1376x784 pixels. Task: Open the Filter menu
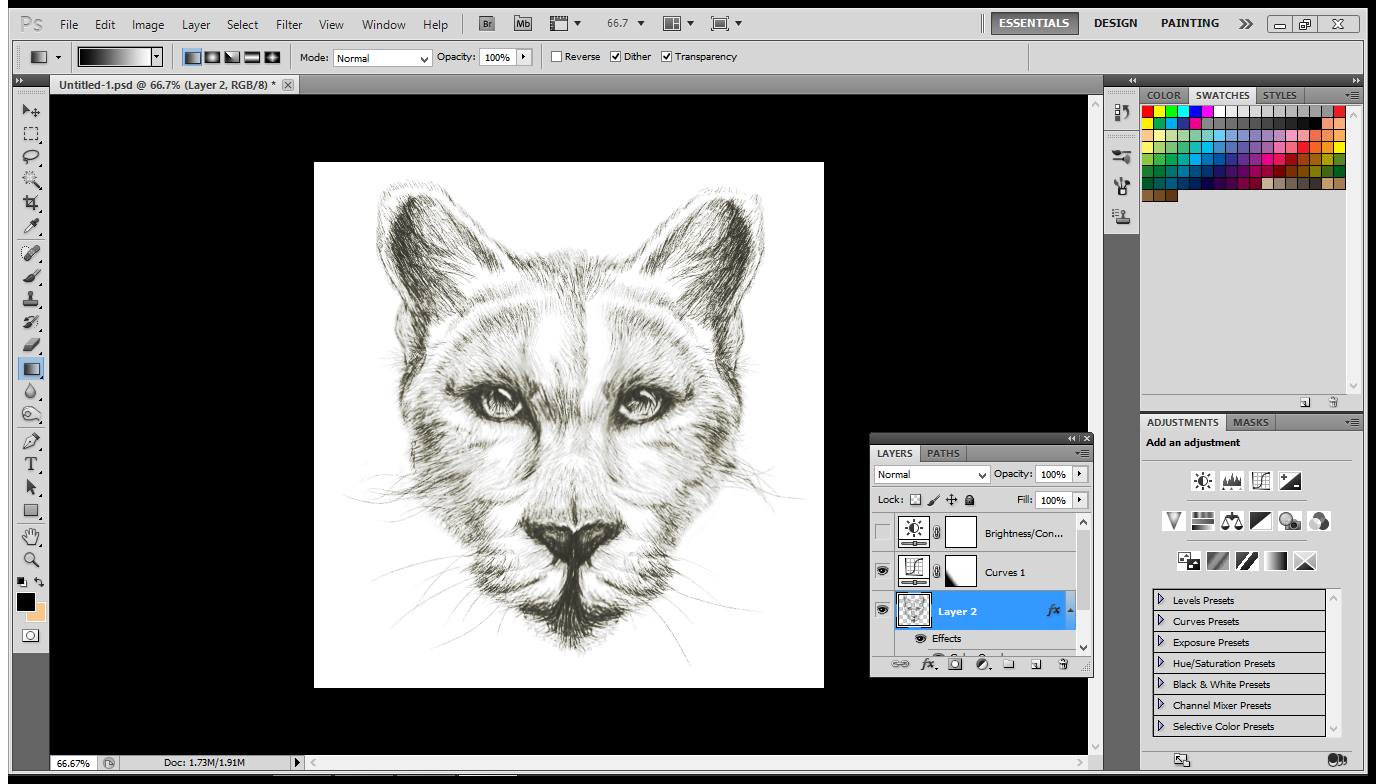click(289, 25)
